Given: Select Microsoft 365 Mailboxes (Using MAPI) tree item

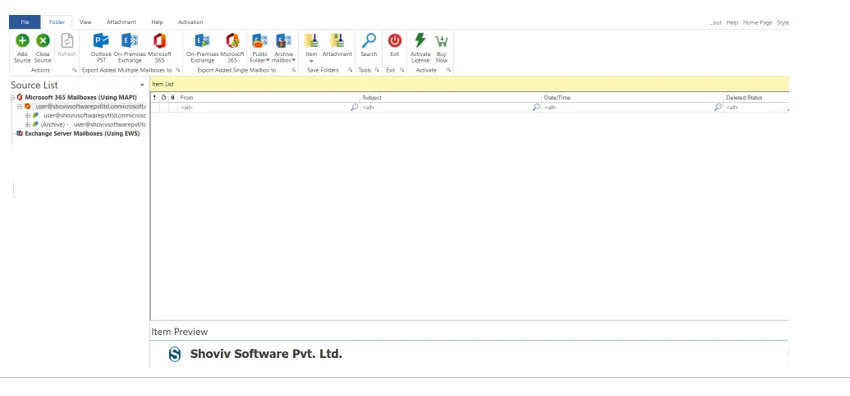Looking at the screenshot, I should 81,98.
